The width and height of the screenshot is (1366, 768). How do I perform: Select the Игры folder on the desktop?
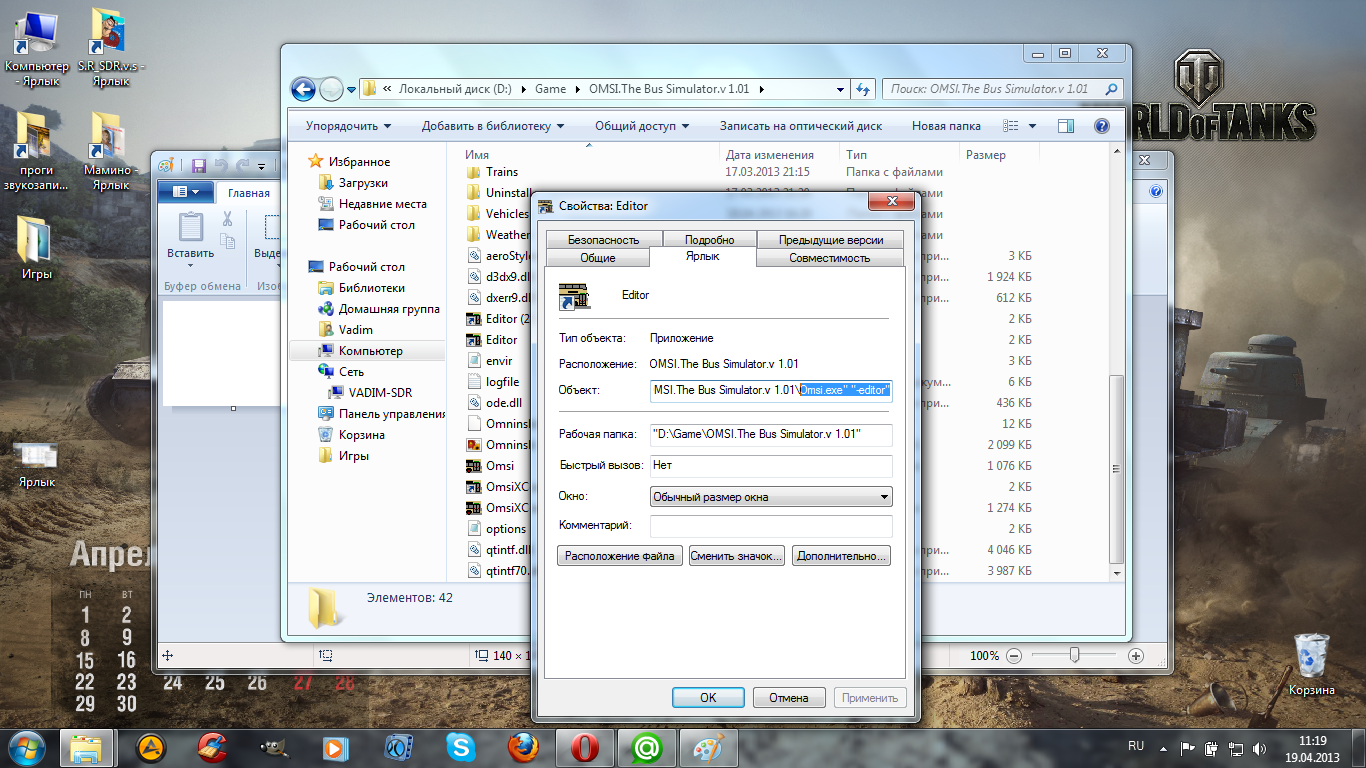click(36, 247)
